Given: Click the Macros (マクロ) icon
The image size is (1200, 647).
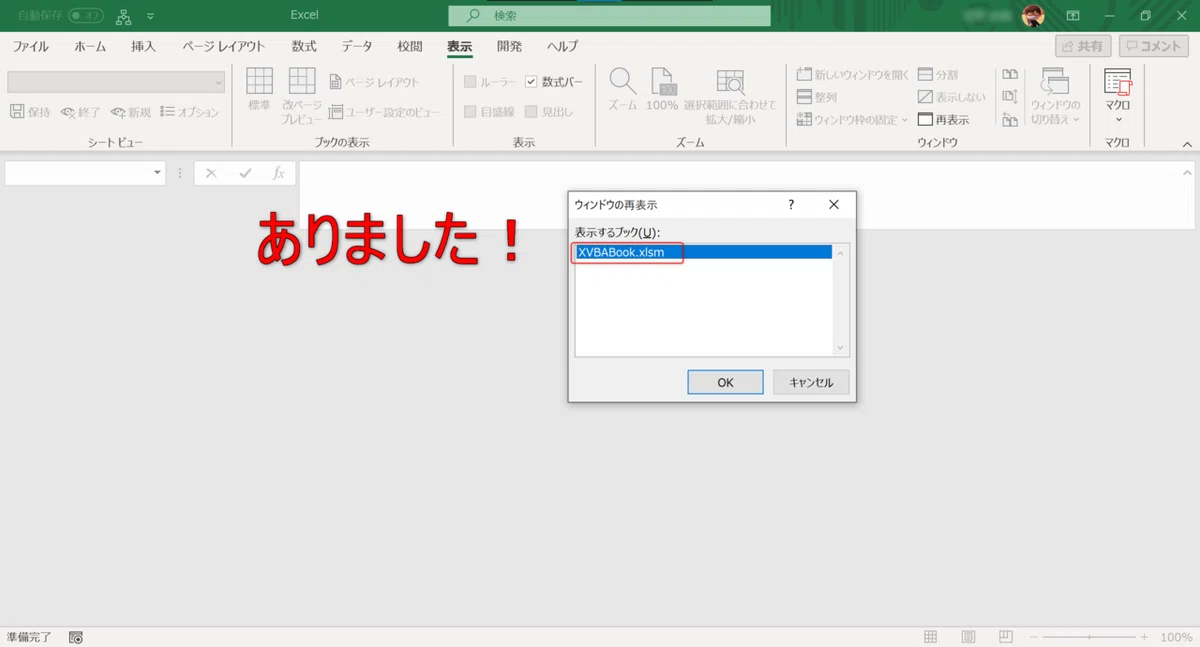Looking at the screenshot, I should pos(1117,83).
